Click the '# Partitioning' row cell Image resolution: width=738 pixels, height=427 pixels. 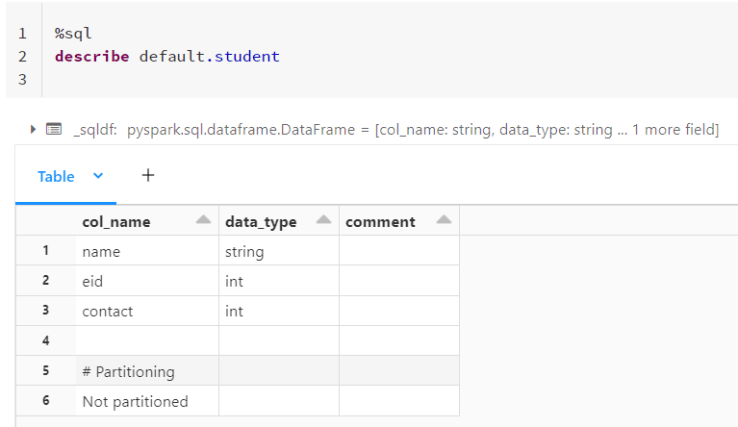128,372
